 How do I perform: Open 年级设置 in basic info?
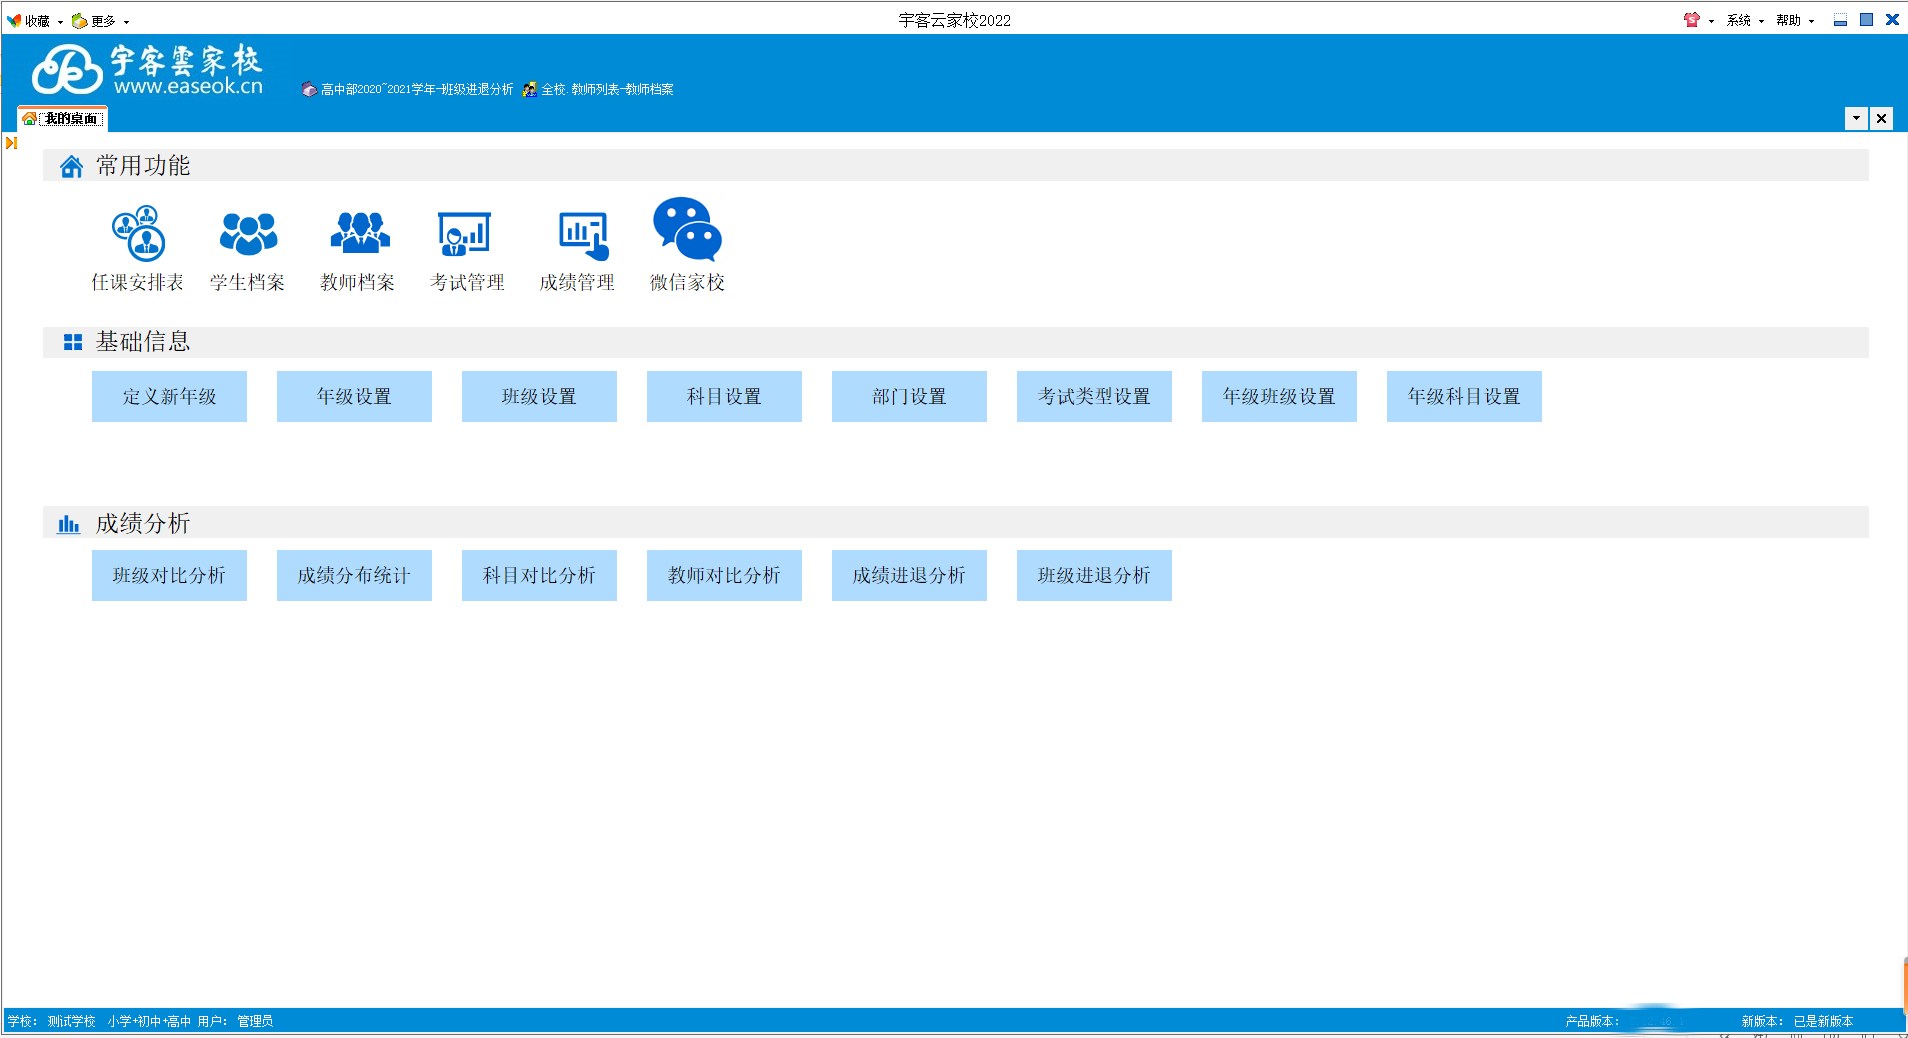point(354,396)
